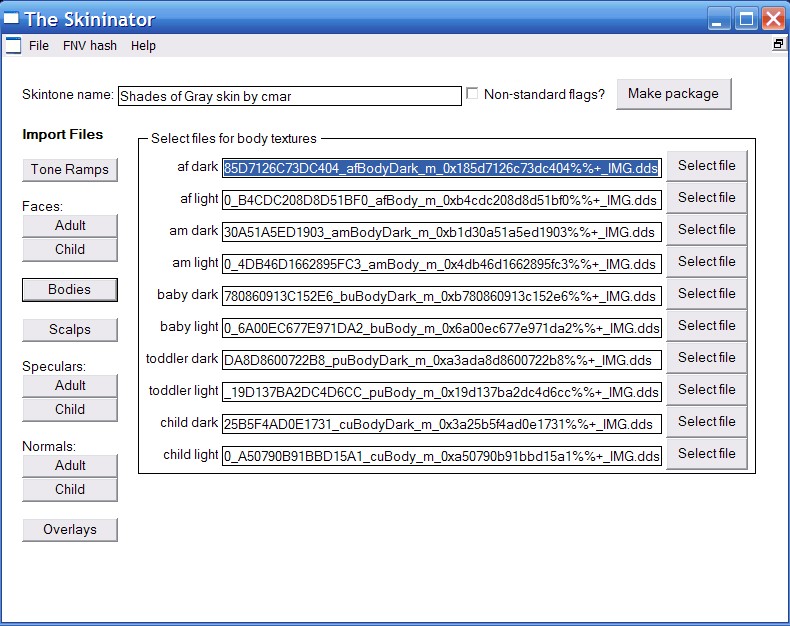Click the toddler light file path field
Screen dimensions: 790x626
pyautogui.click(x=442, y=392)
